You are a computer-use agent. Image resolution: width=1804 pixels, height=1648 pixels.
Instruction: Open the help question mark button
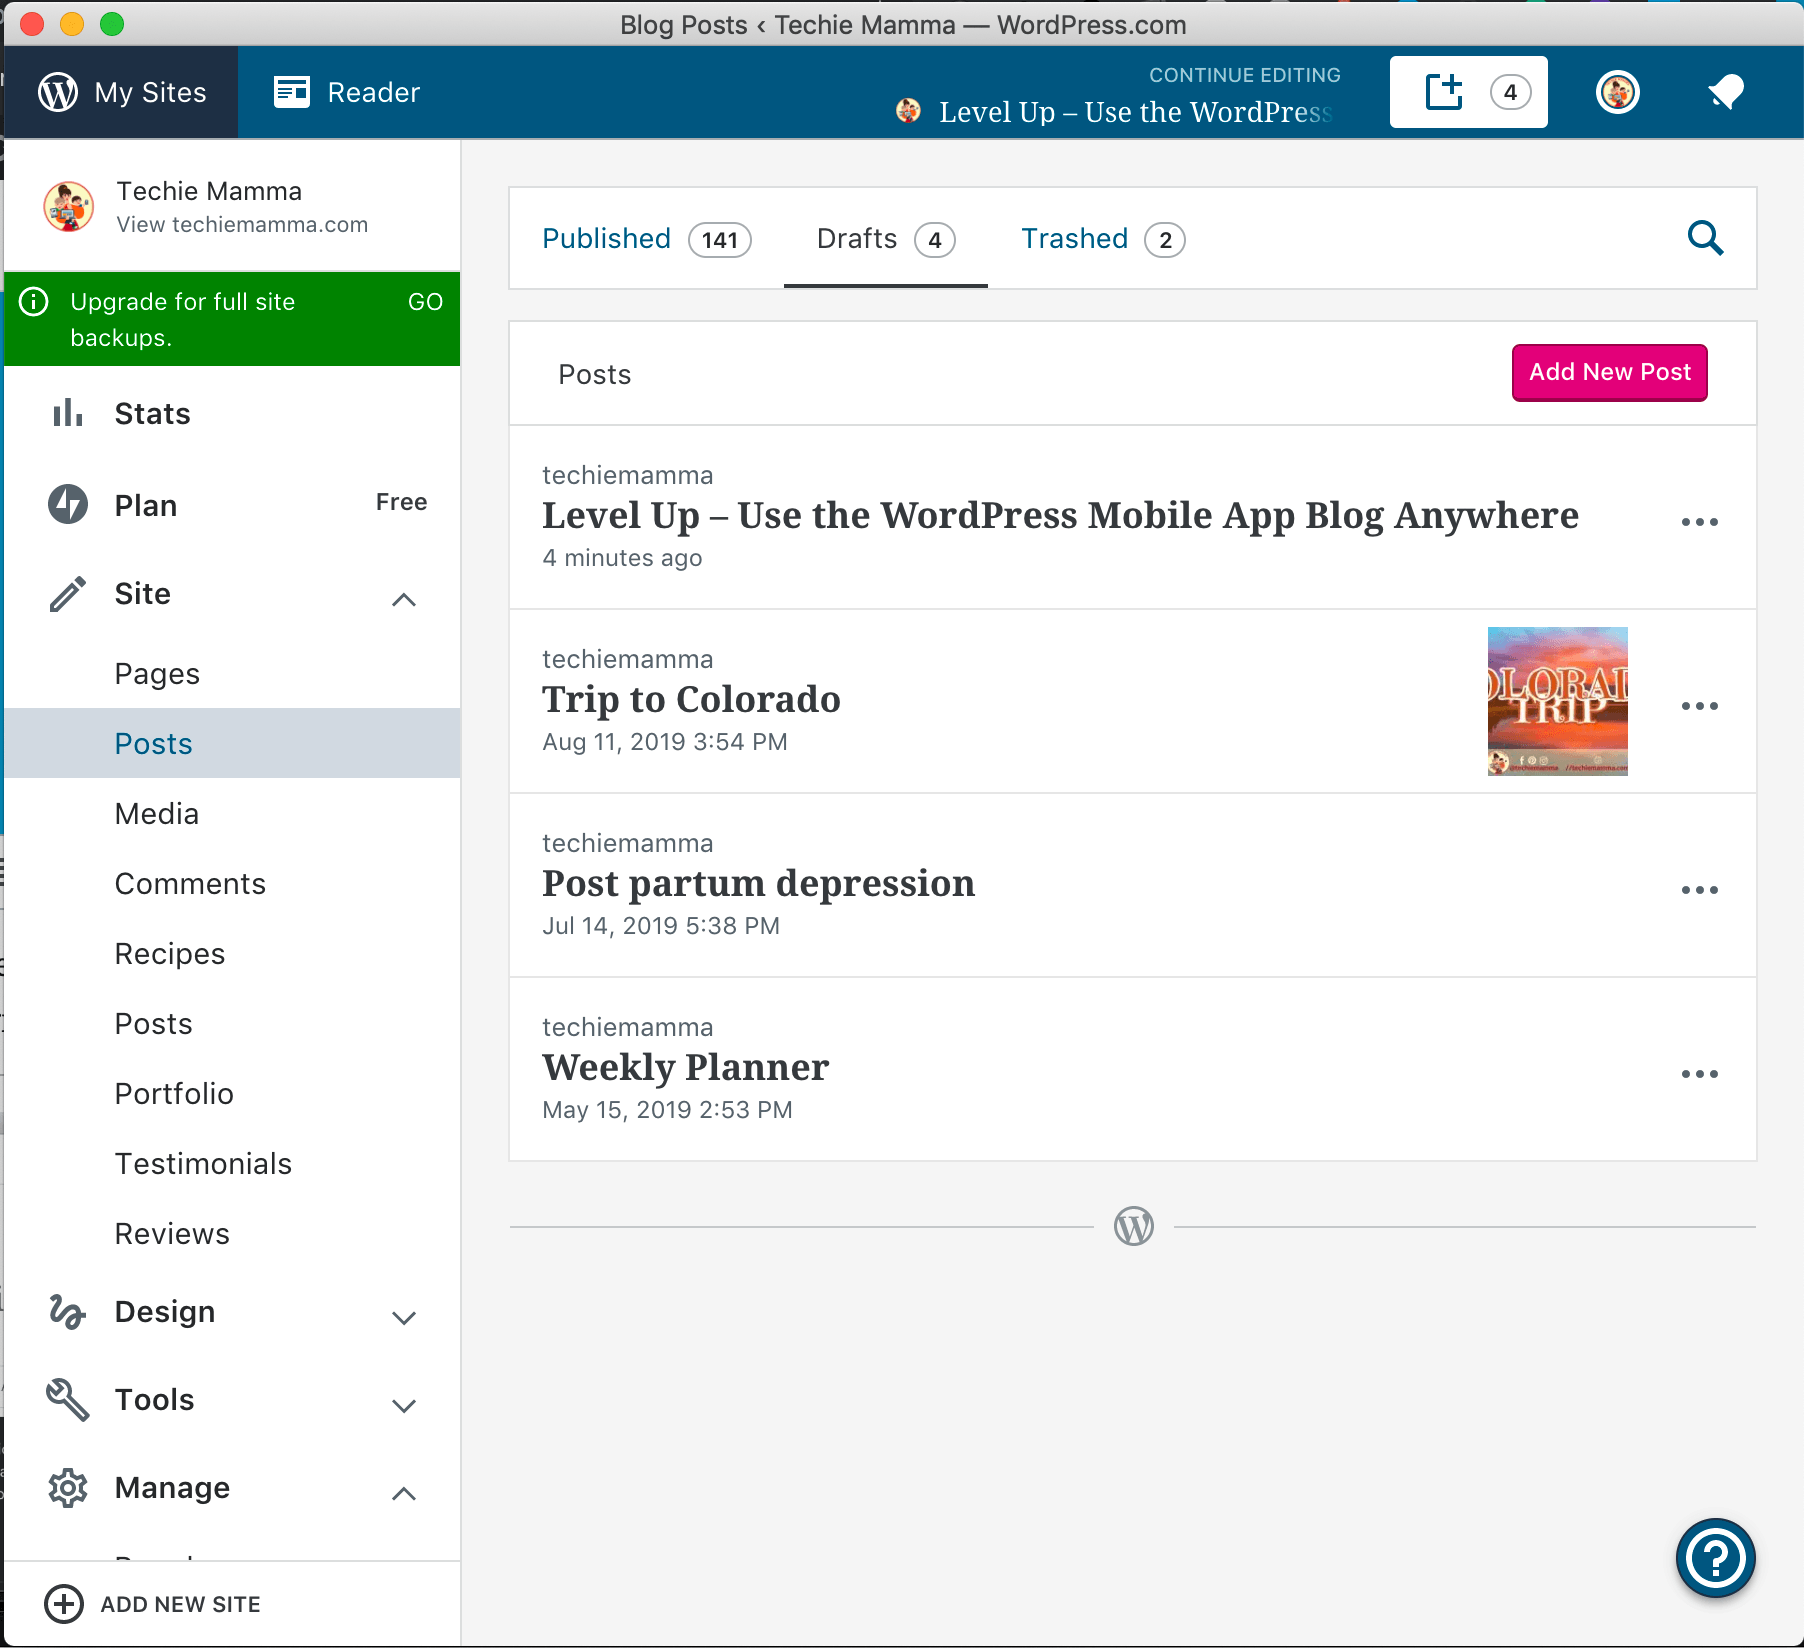[x=1716, y=1558]
